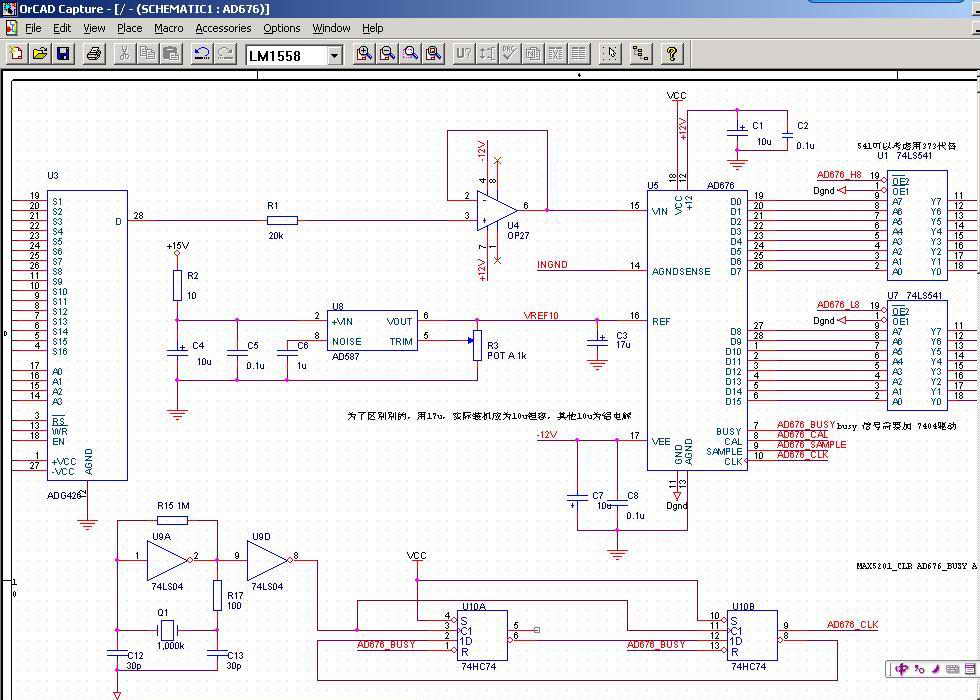This screenshot has height=700, width=980.
Task: Open the Project Manager tree icon
Action: coord(641,54)
